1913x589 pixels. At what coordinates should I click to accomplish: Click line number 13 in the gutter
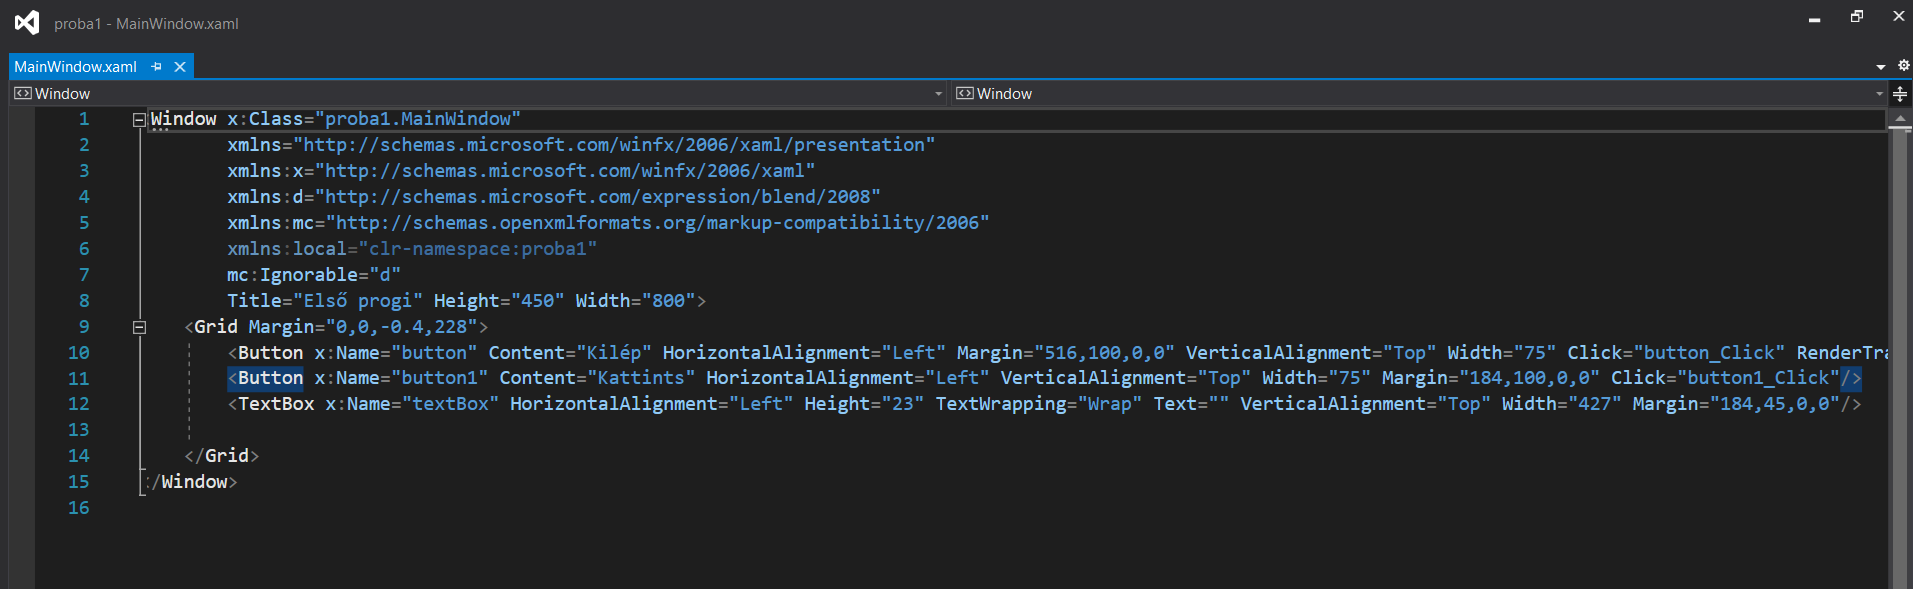coord(79,430)
